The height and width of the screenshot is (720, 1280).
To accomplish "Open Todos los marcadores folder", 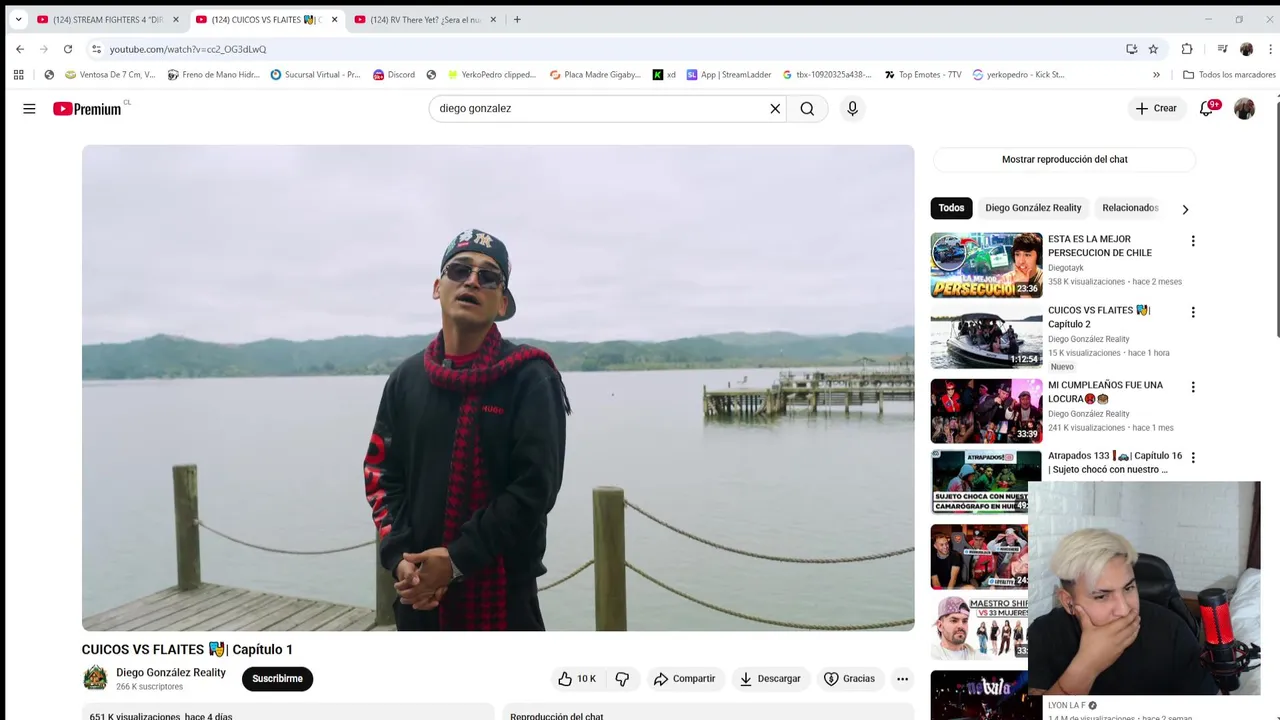I will tap(1229, 75).
